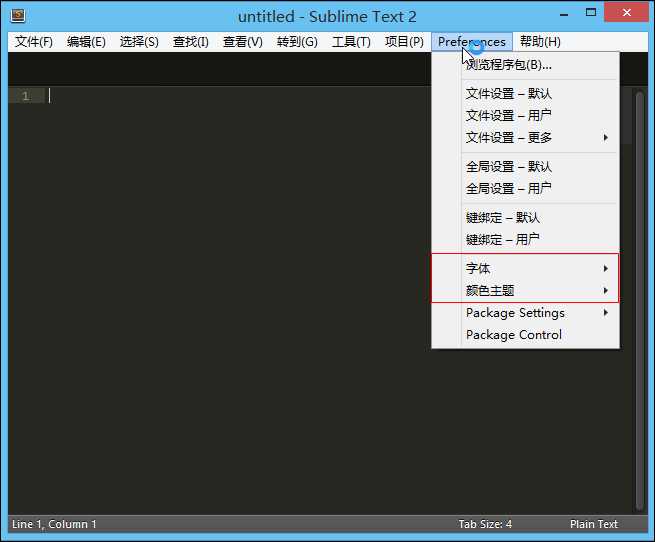Expand the 字体 submenu
Image resolution: width=655 pixels, height=542 pixels.
coord(526,268)
